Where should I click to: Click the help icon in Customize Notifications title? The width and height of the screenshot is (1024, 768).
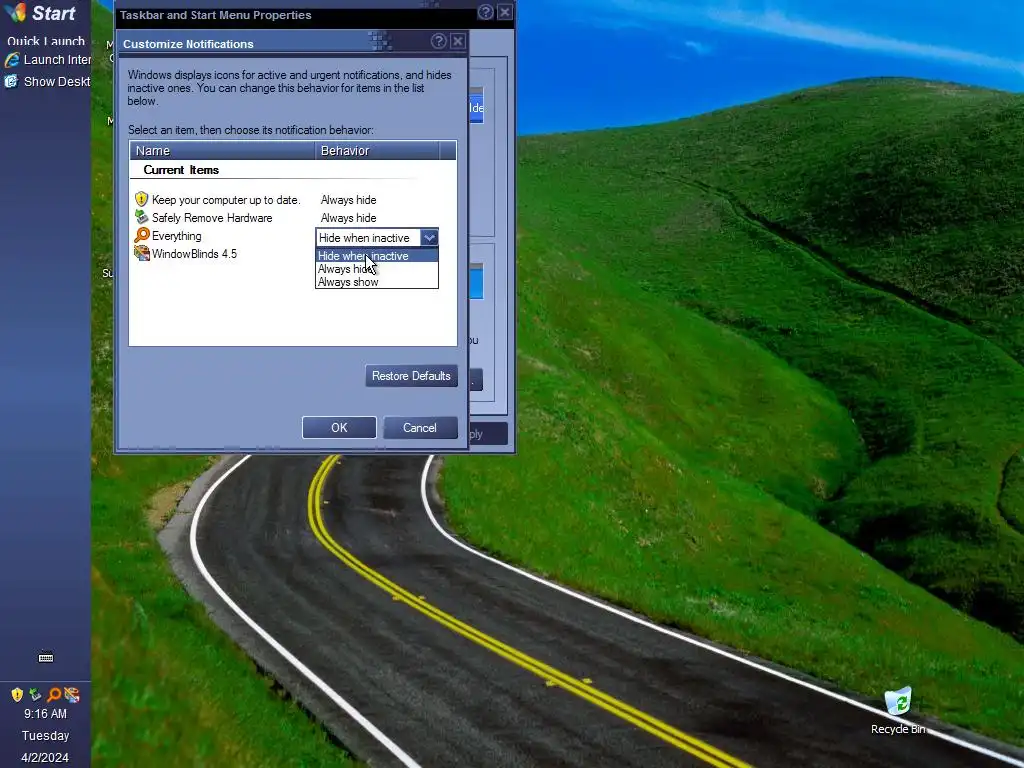point(439,41)
